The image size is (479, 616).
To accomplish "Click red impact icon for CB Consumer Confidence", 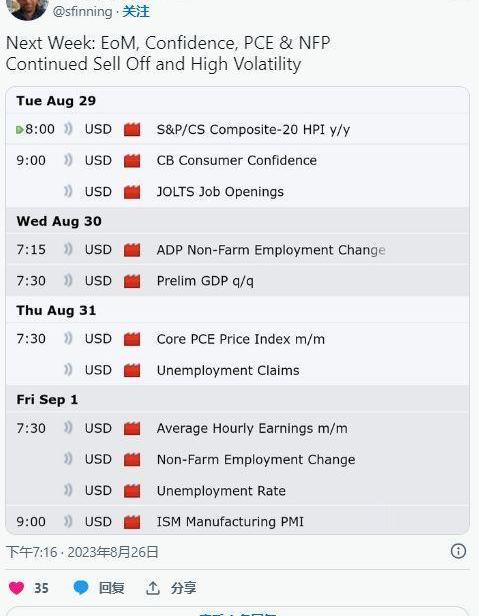I will pos(132,161).
